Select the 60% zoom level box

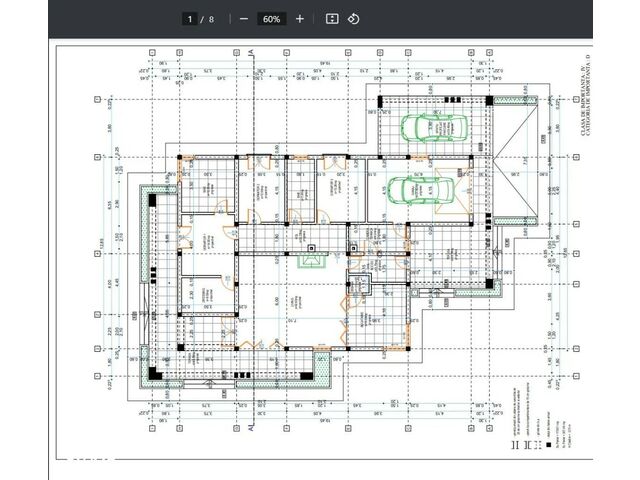coord(271,19)
